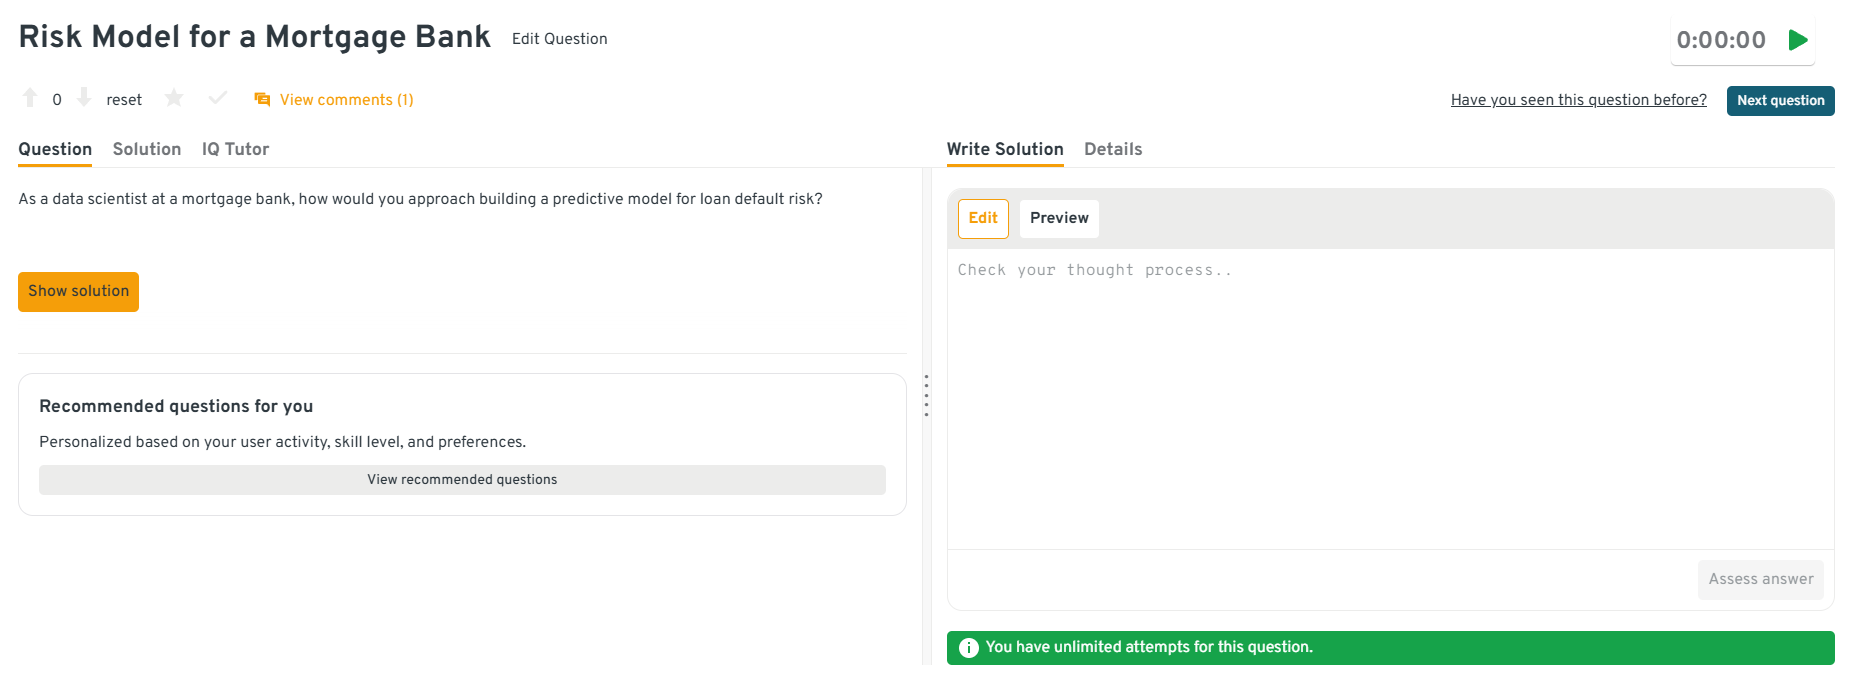Open View recommended questions

click(462, 480)
